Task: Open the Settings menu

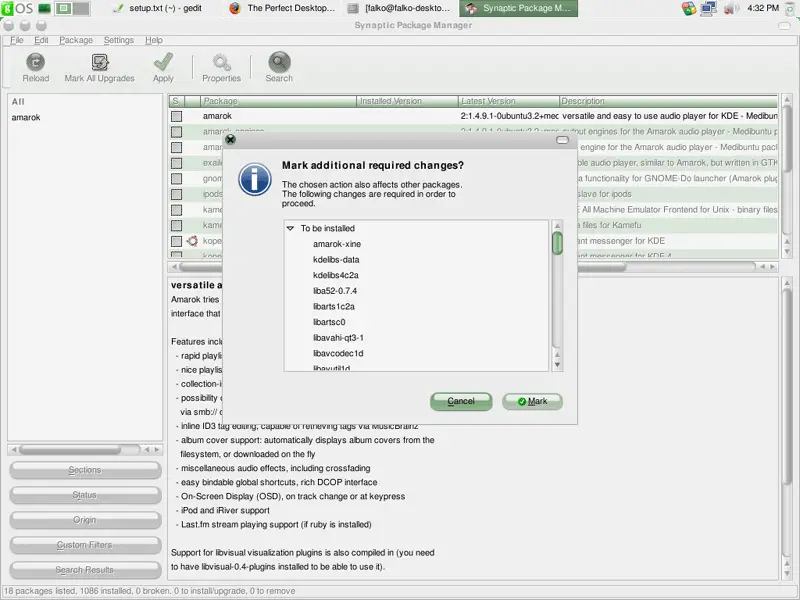Action: [x=118, y=40]
